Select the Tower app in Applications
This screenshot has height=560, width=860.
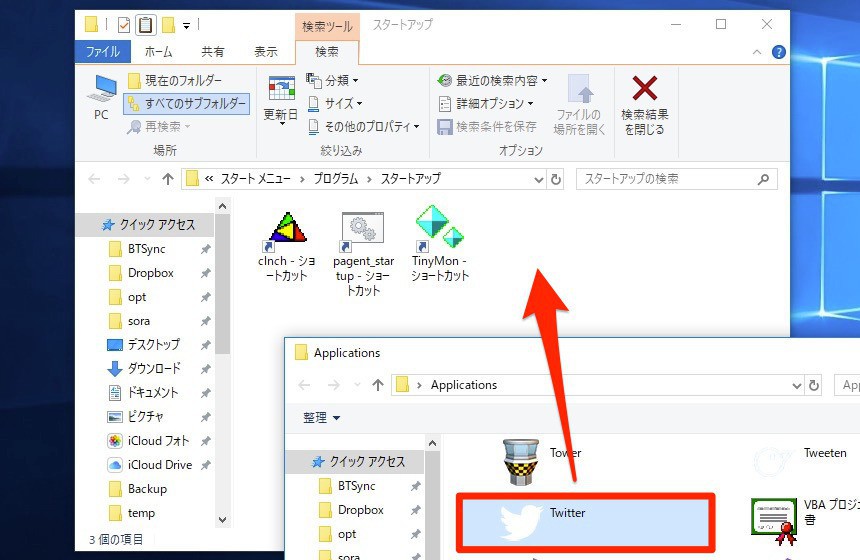tap(541, 461)
